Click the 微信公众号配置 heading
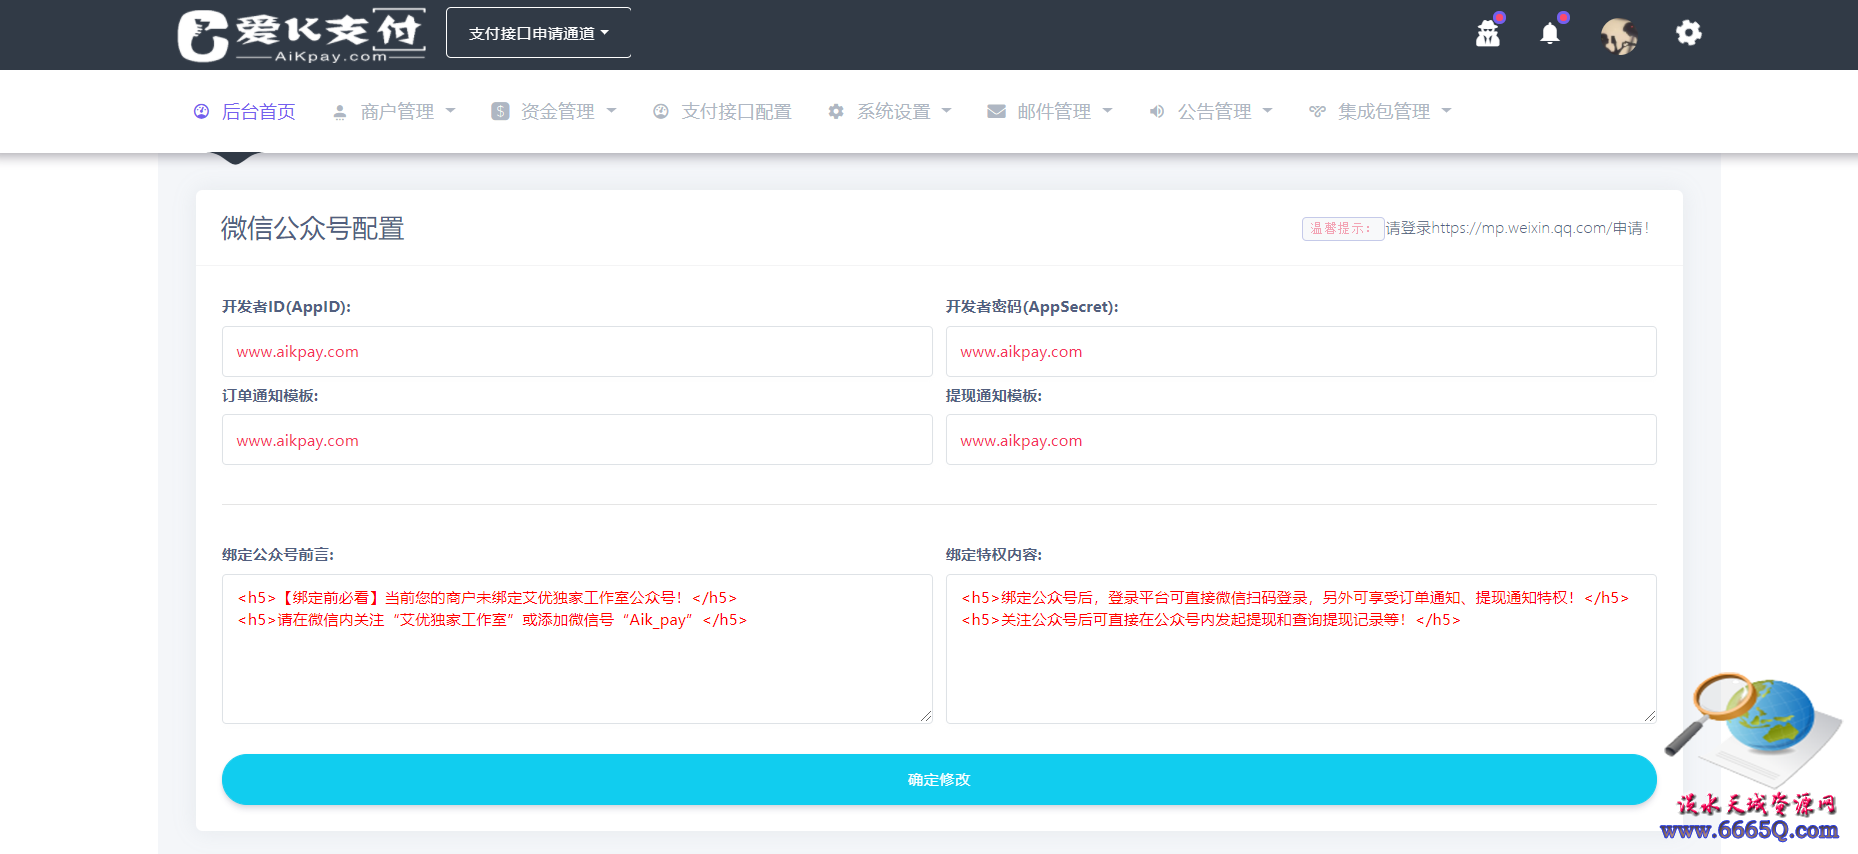The image size is (1858, 854). 312,229
